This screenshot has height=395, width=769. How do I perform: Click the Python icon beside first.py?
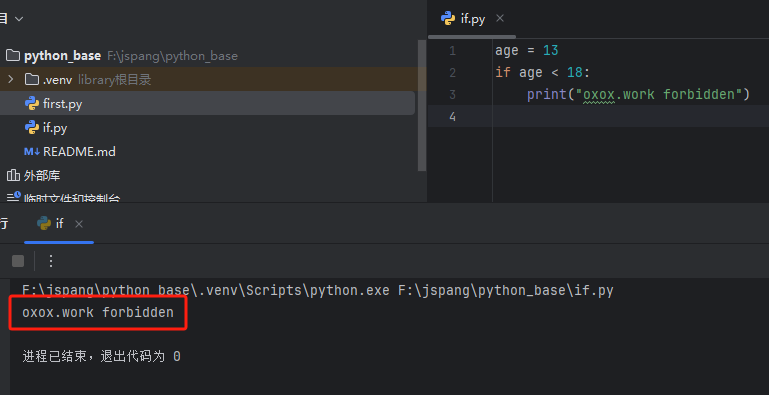click(x=32, y=104)
